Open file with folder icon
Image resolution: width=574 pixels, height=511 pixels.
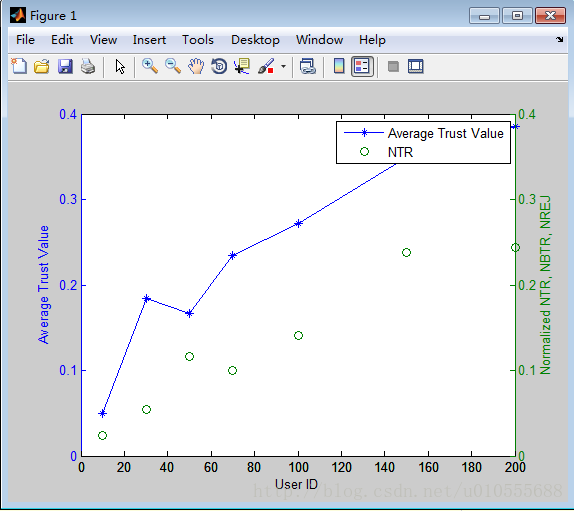click(41, 67)
